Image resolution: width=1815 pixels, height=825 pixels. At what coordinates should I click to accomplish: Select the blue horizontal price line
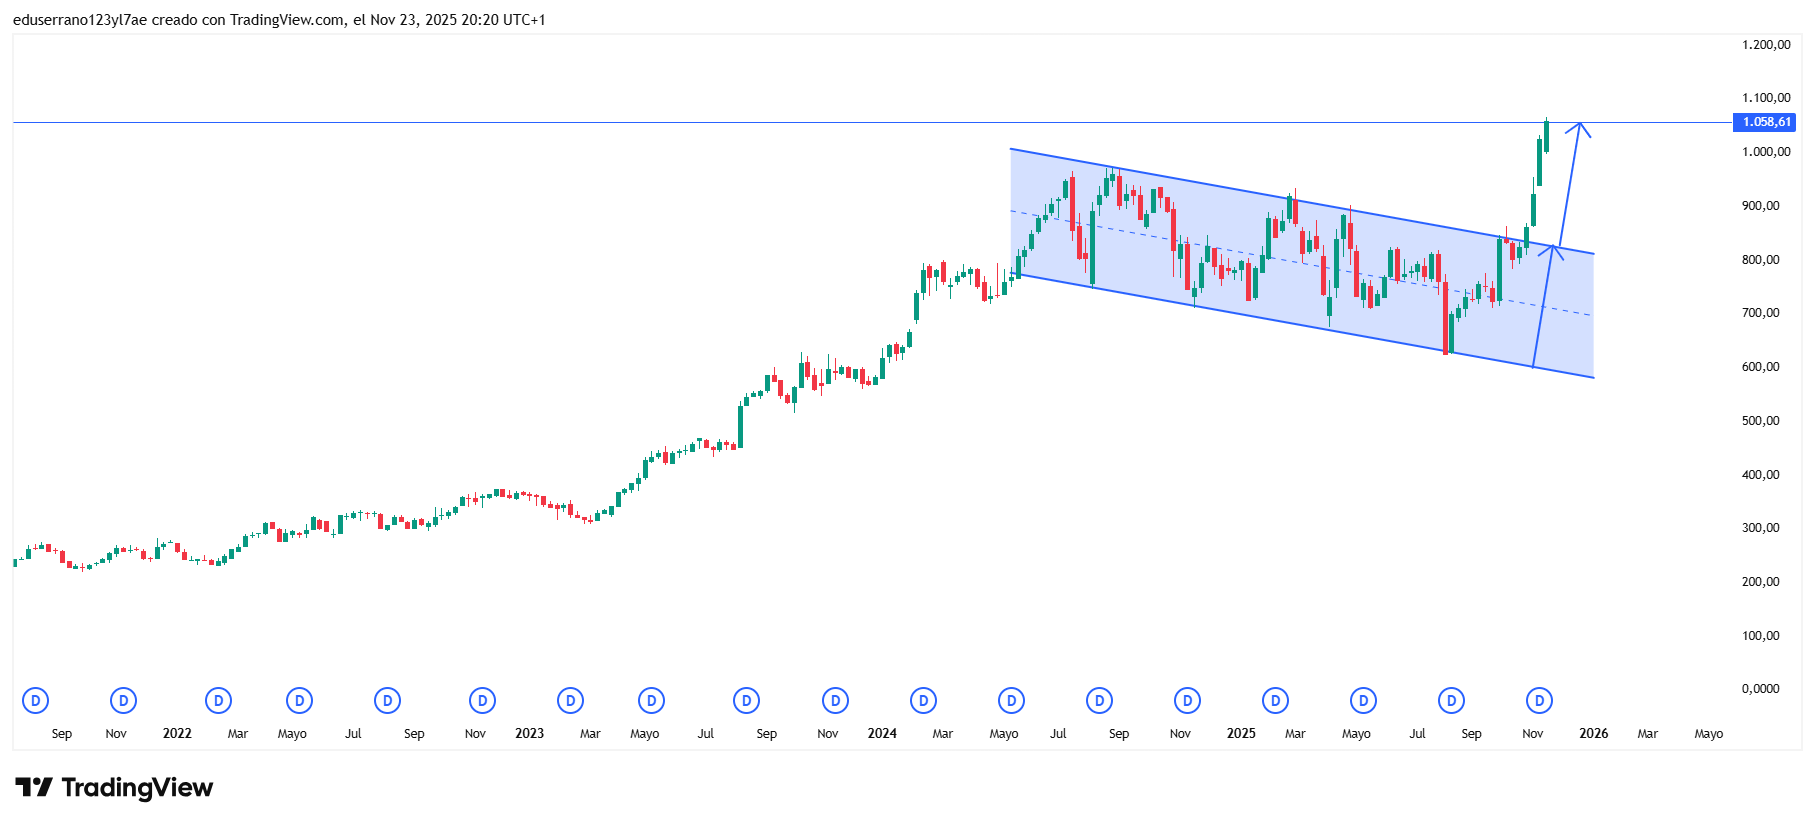tap(600, 122)
